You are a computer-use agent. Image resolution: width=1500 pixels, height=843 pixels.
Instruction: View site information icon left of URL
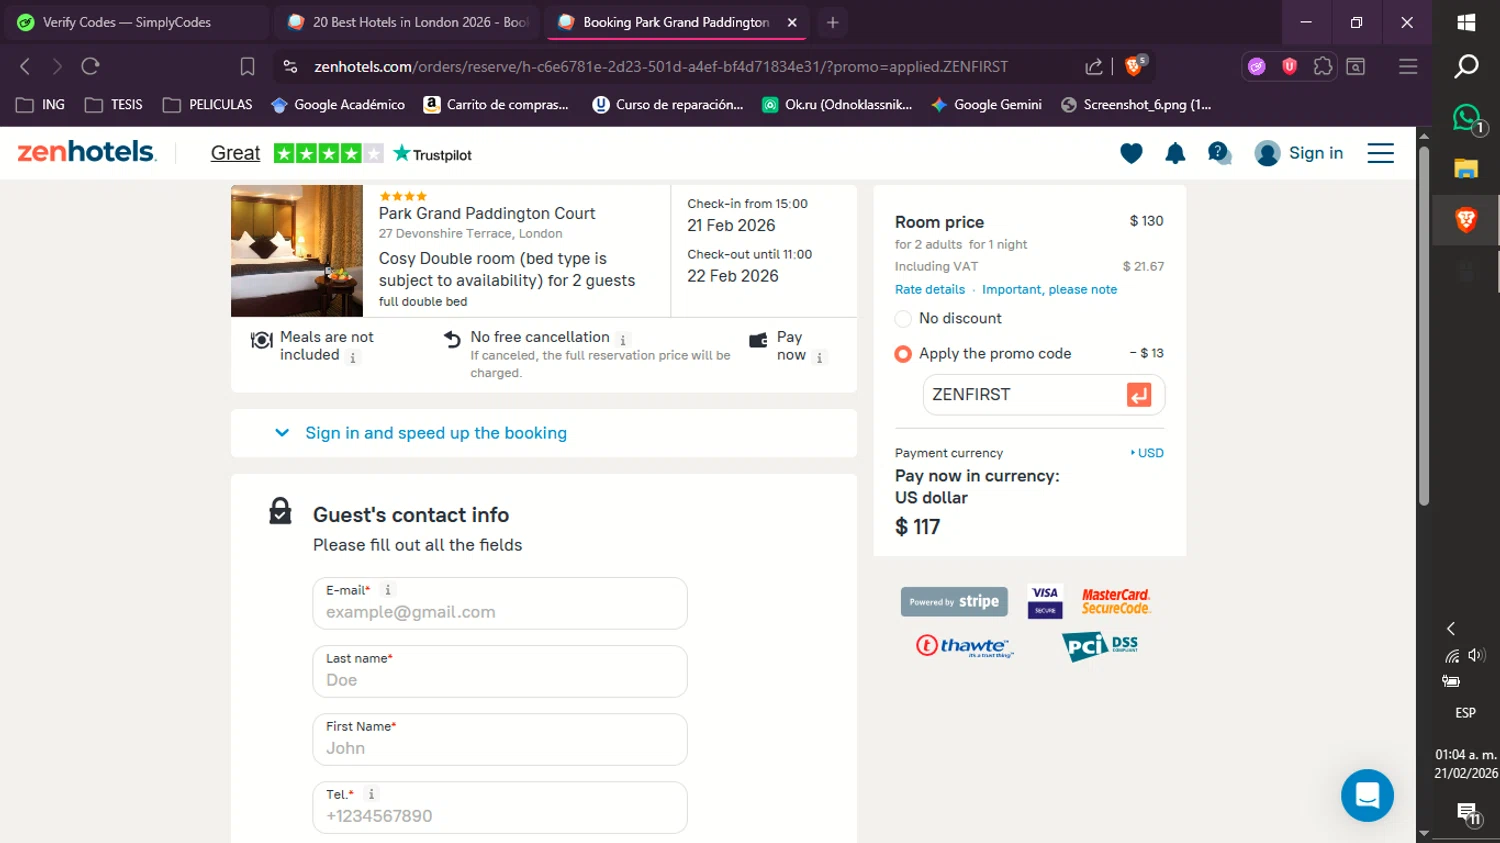click(290, 66)
